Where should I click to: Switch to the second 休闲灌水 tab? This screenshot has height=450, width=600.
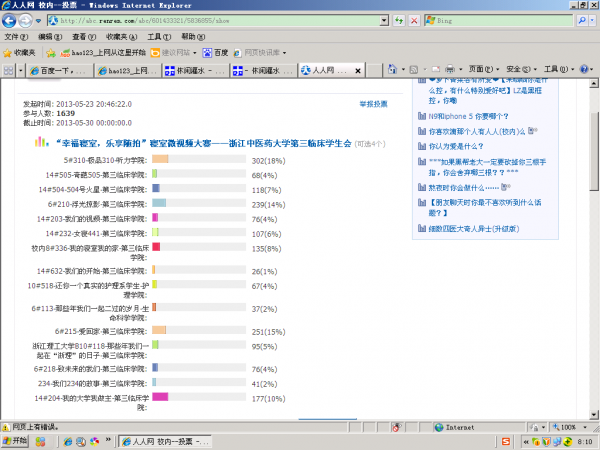click(x=264, y=70)
